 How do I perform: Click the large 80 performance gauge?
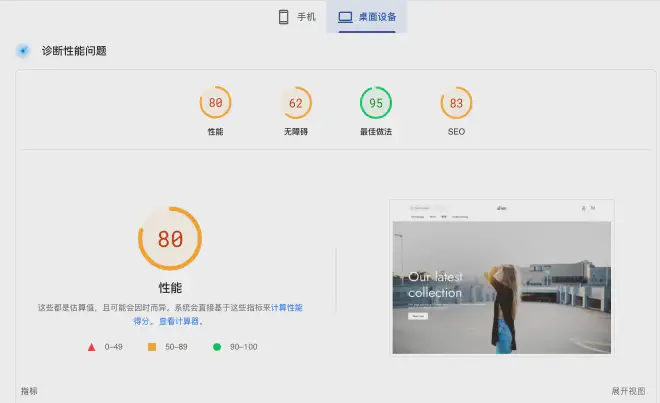(170, 238)
